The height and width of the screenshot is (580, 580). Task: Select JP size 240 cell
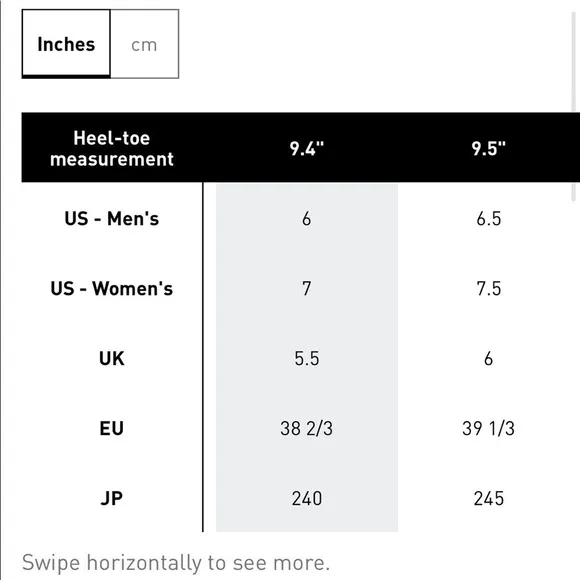click(307, 498)
